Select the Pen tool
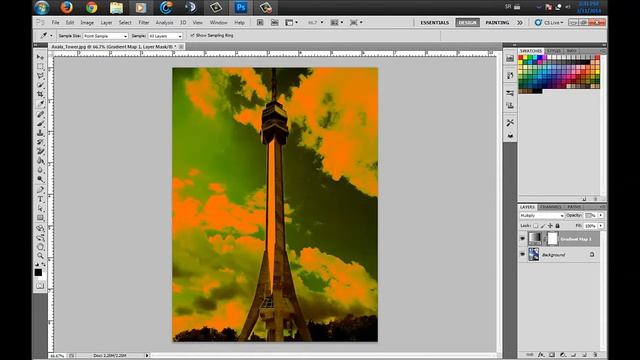Image resolution: width=640 pixels, height=360 pixels. coord(40,189)
